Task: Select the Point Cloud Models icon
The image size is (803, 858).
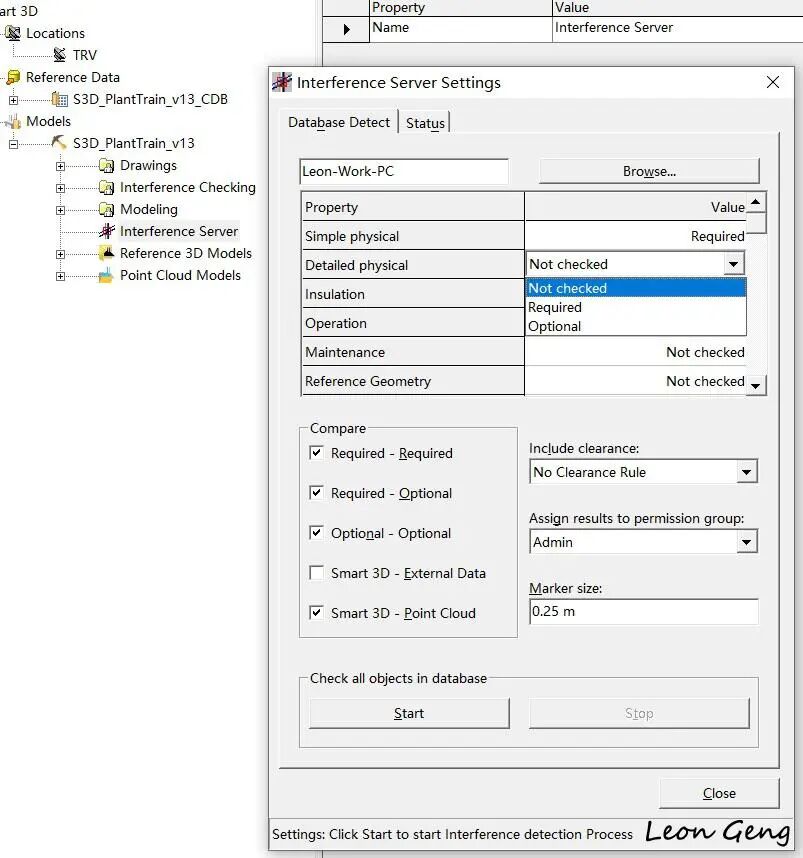Action: pos(106,275)
